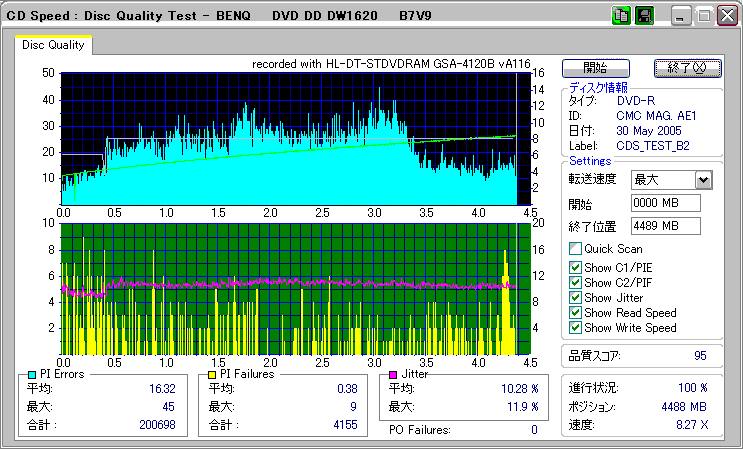Disable Show Jitter checkbox
This screenshot has height=449, width=743.
575,298
